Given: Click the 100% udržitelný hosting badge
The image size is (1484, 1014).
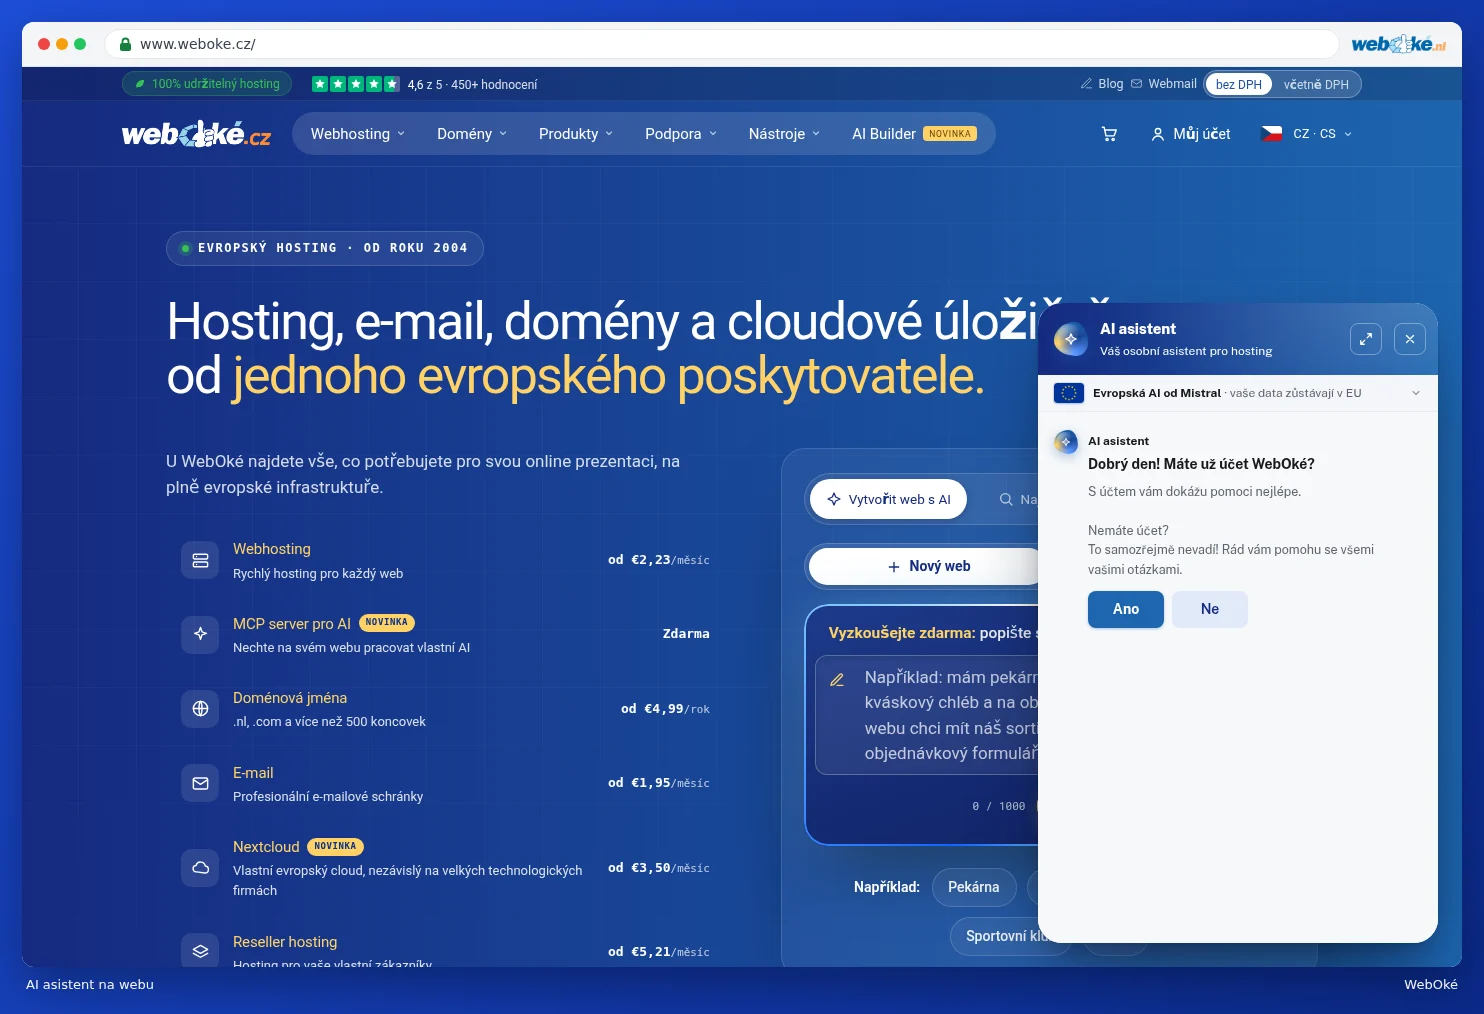Looking at the screenshot, I should 207,84.
